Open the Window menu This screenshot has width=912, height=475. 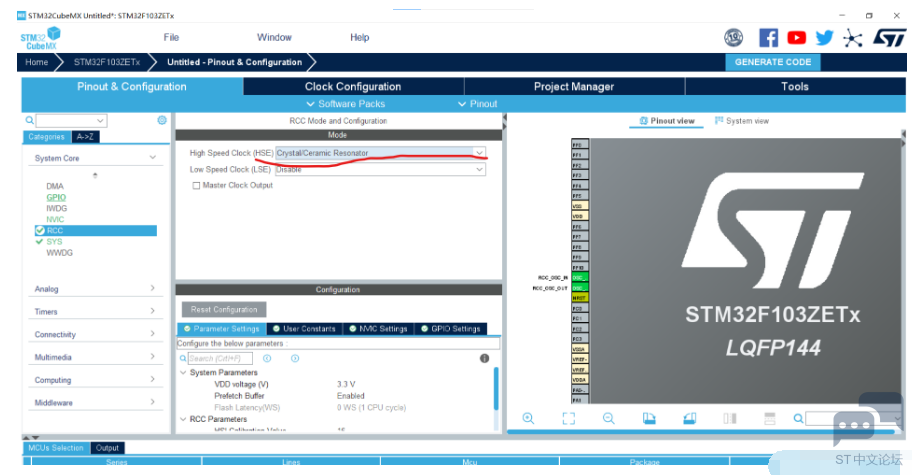coord(274,37)
